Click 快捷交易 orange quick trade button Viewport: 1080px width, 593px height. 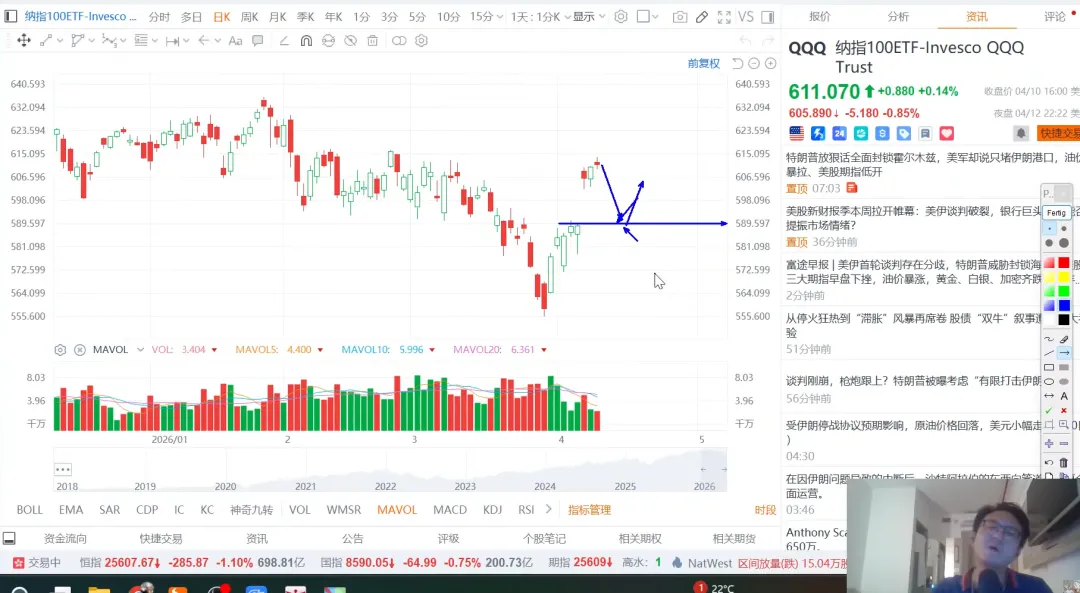pyautogui.click(x=1059, y=133)
